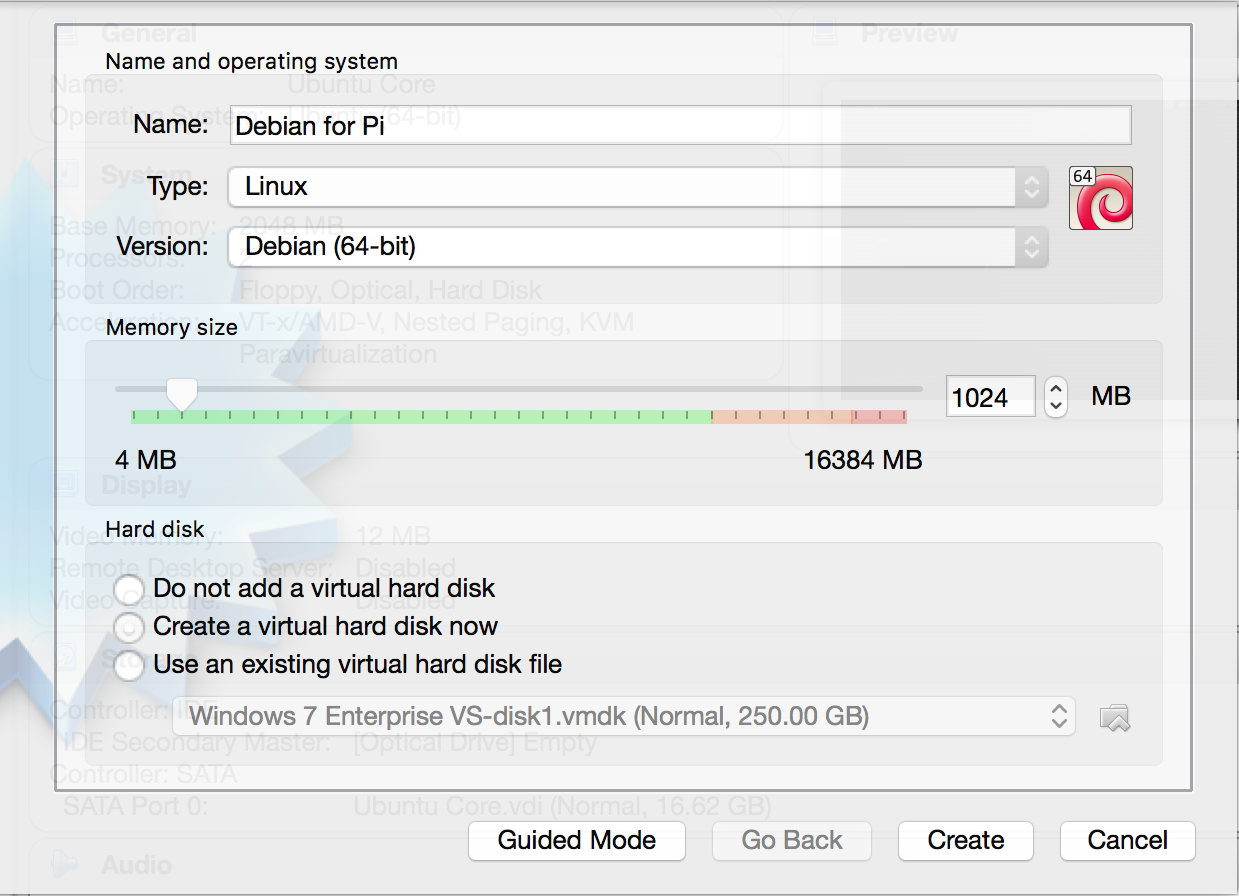
Task: Click the orange zone of the memory scale
Action: (x=781, y=416)
